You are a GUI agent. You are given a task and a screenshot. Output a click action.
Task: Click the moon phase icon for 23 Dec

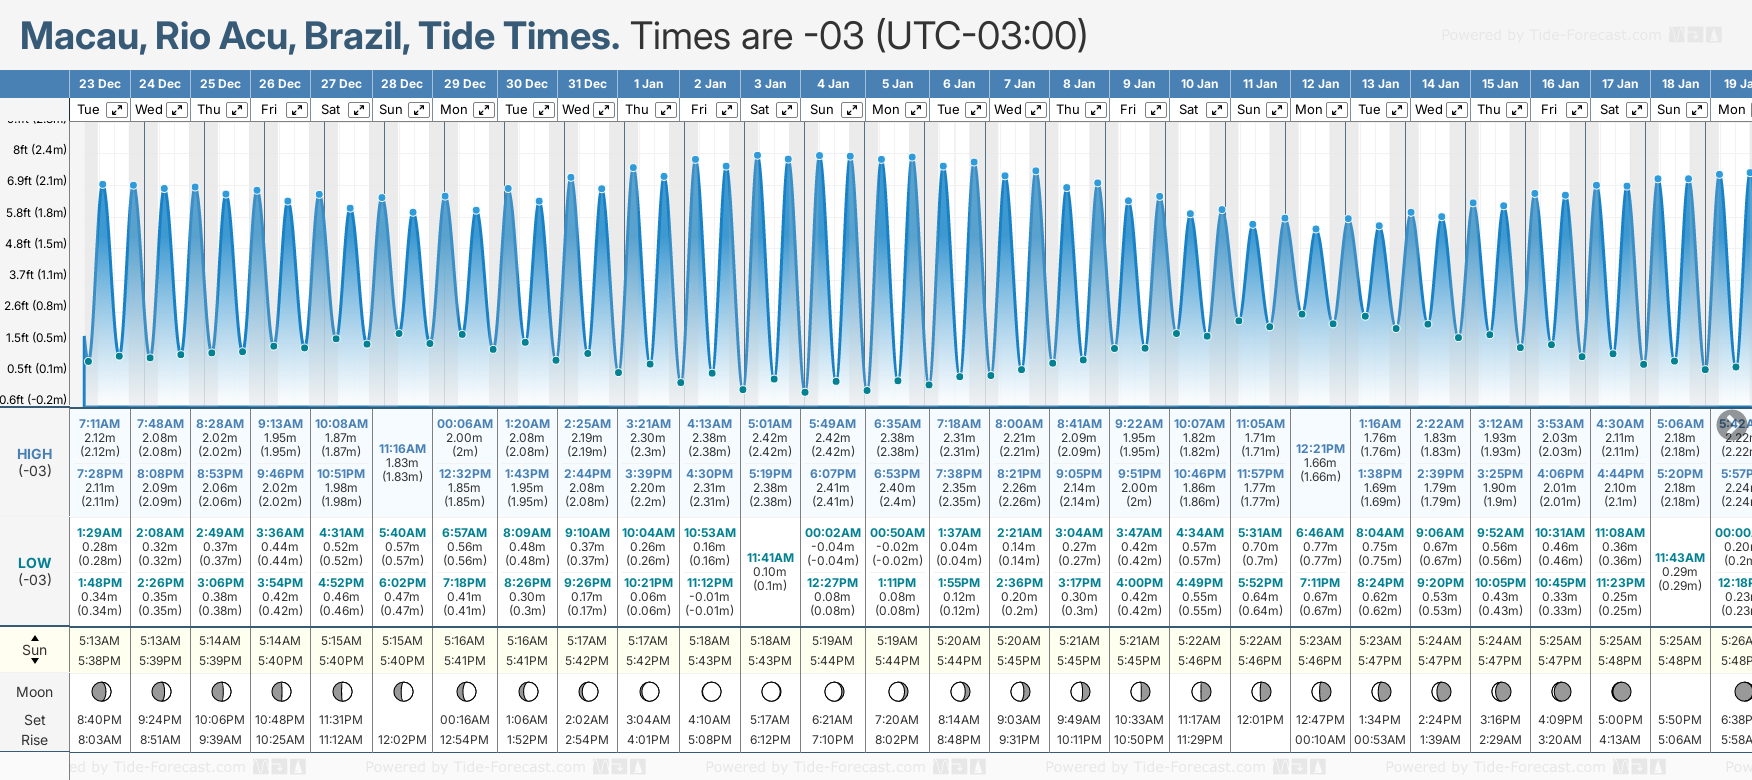(100, 692)
